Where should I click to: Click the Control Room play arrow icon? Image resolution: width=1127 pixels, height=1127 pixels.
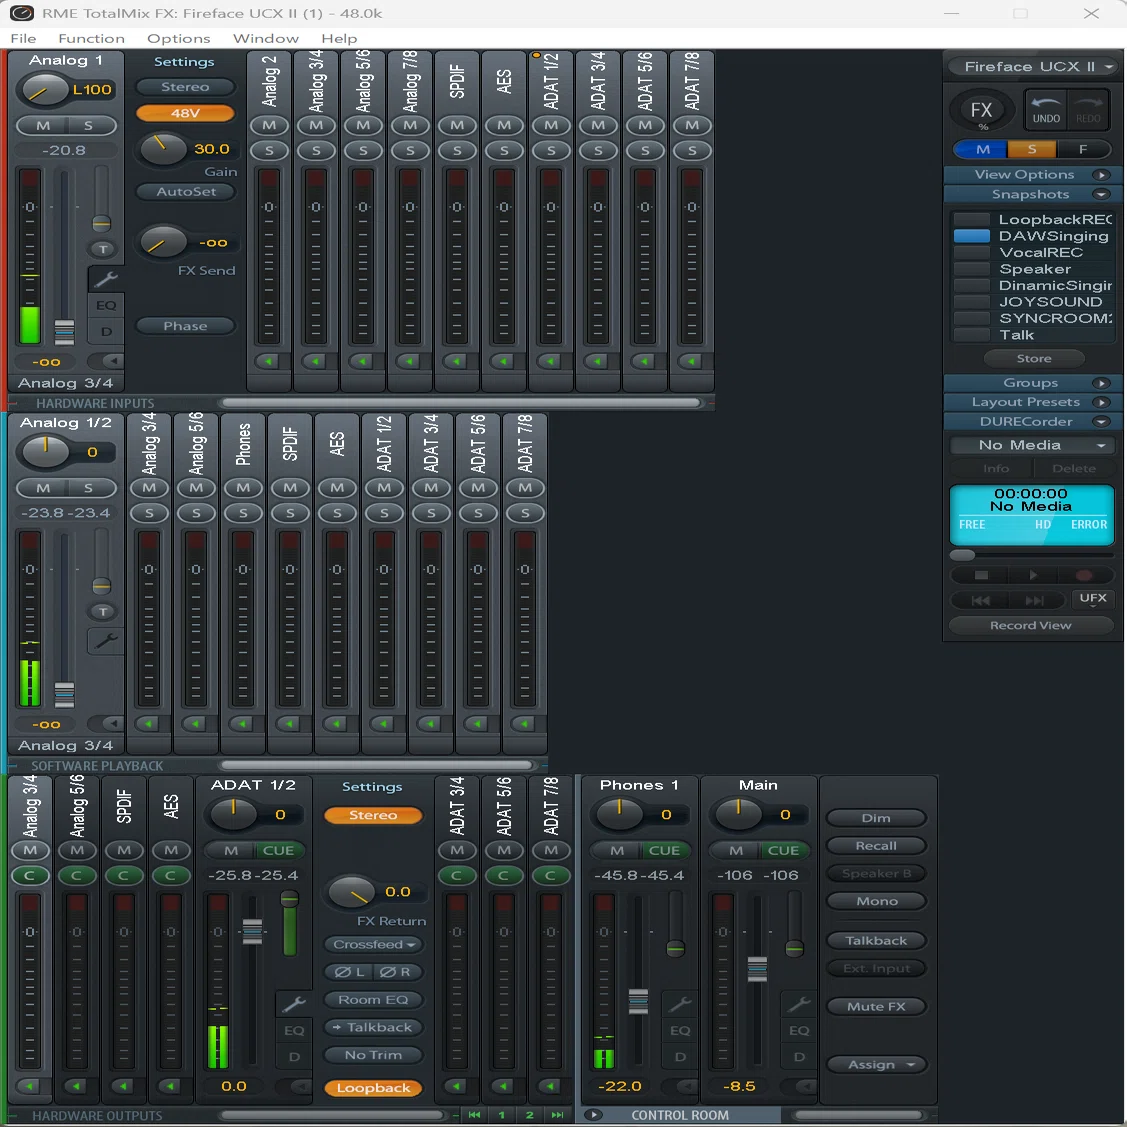(593, 1115)
